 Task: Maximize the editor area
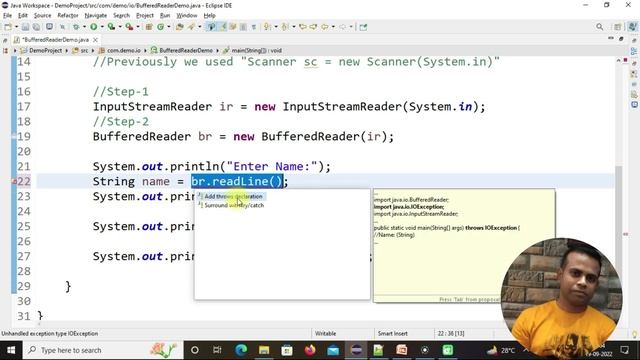click(621, 39)
